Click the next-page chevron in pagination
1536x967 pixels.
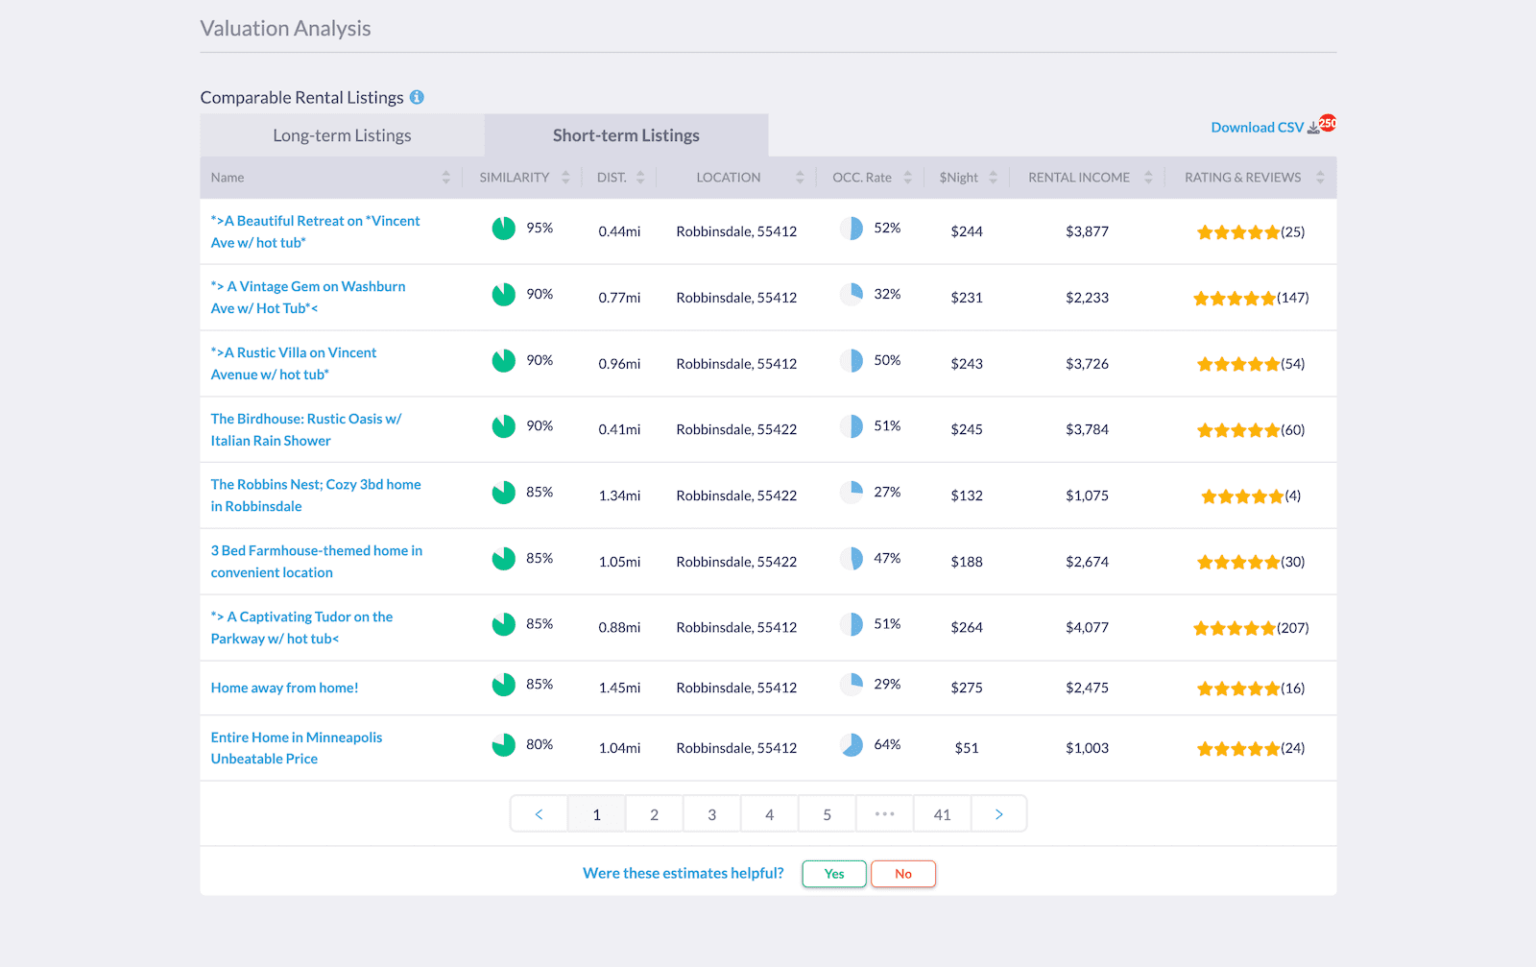[999, 814]
